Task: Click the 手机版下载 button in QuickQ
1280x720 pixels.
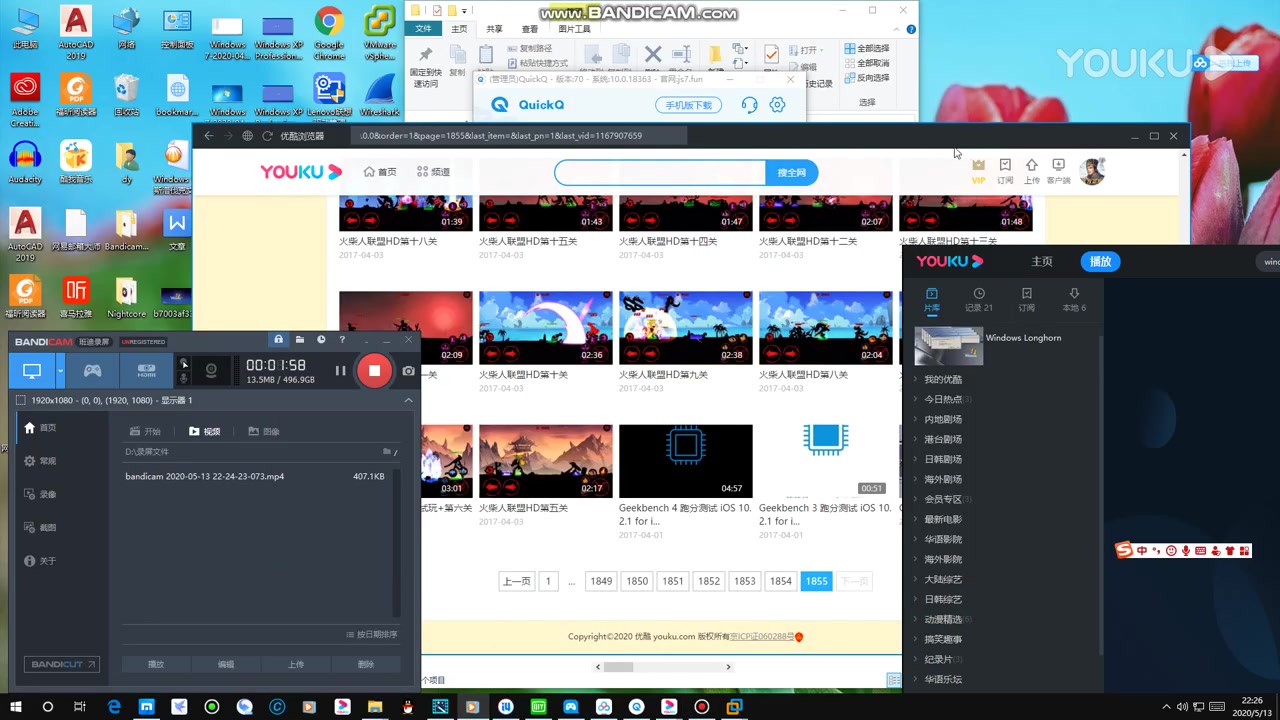Action: pyautogui.click(x=688, y=105)
